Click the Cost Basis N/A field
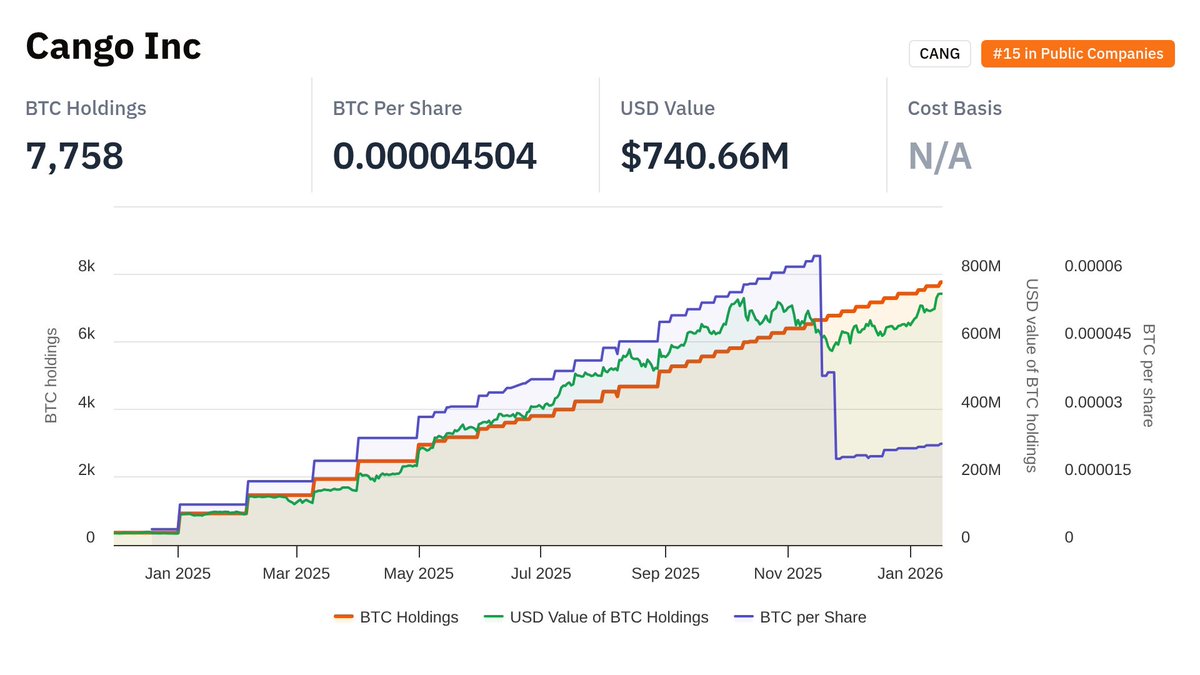Screen dimensions: 1200x675 tap(939, 155)
